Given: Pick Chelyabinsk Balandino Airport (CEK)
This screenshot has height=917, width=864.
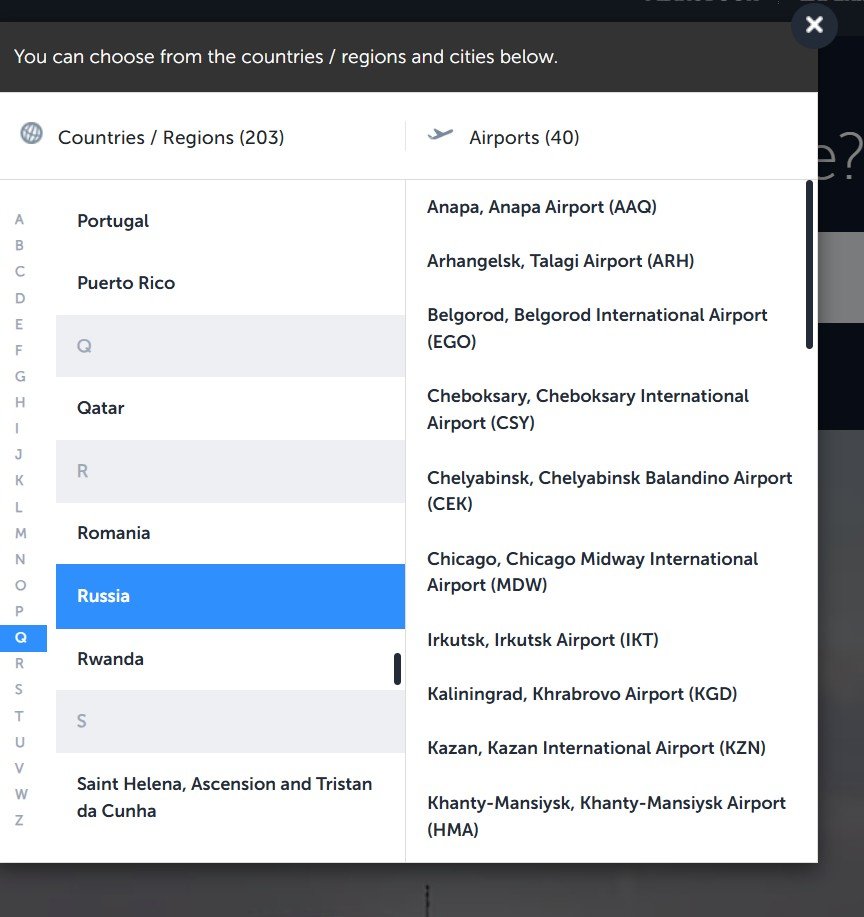Looking at the screenshot, I should click(x=610, y=491).
